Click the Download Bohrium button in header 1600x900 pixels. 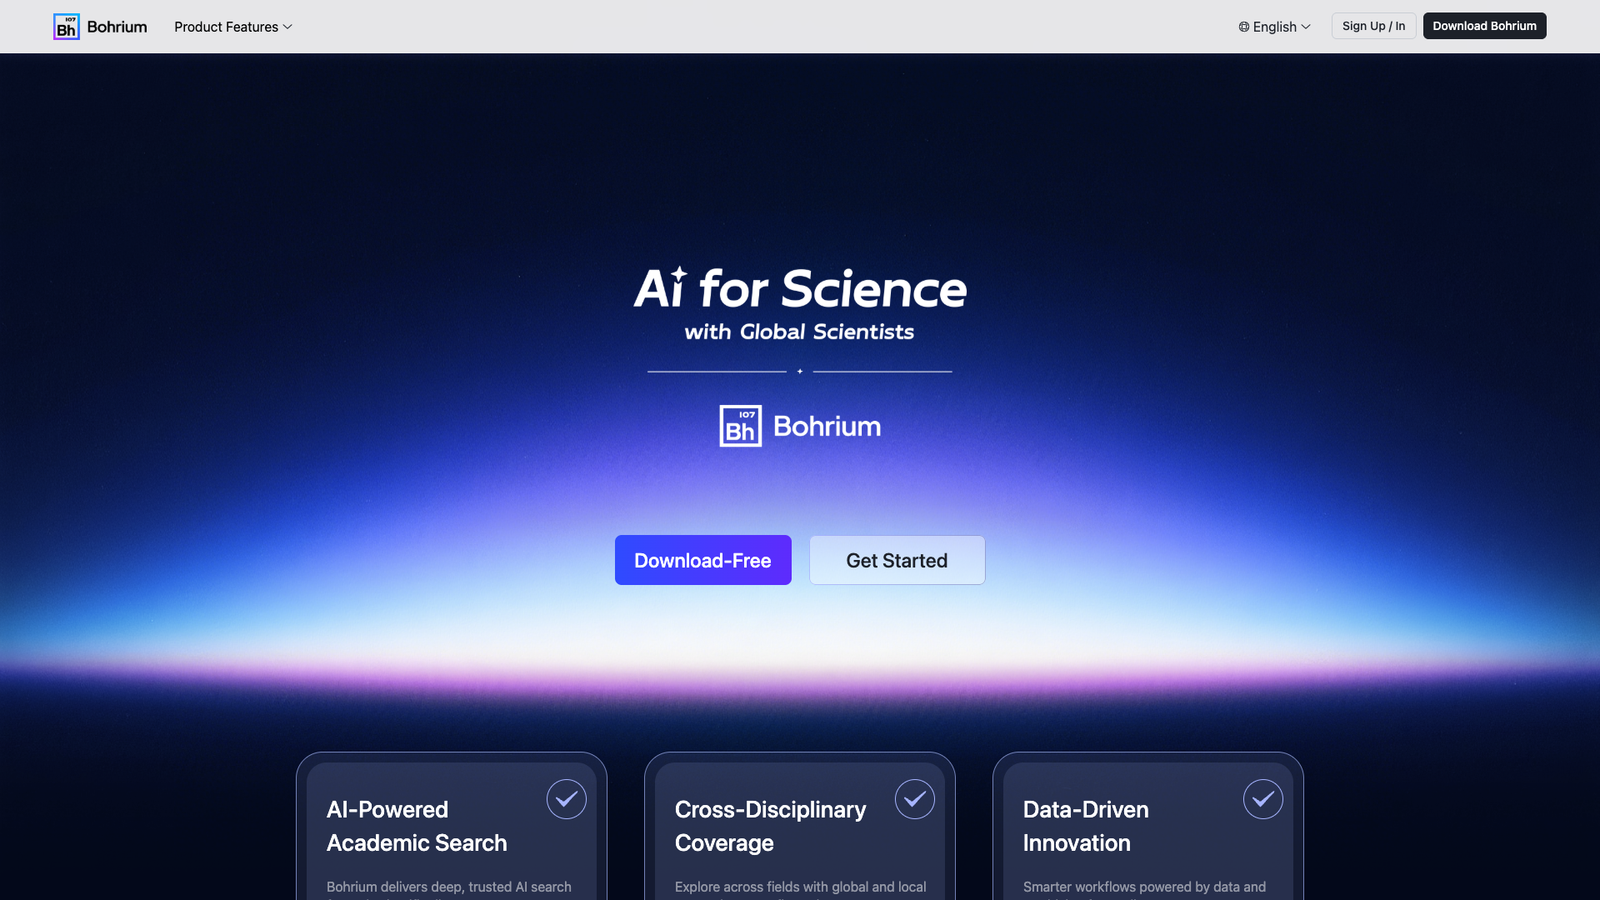1485,26
